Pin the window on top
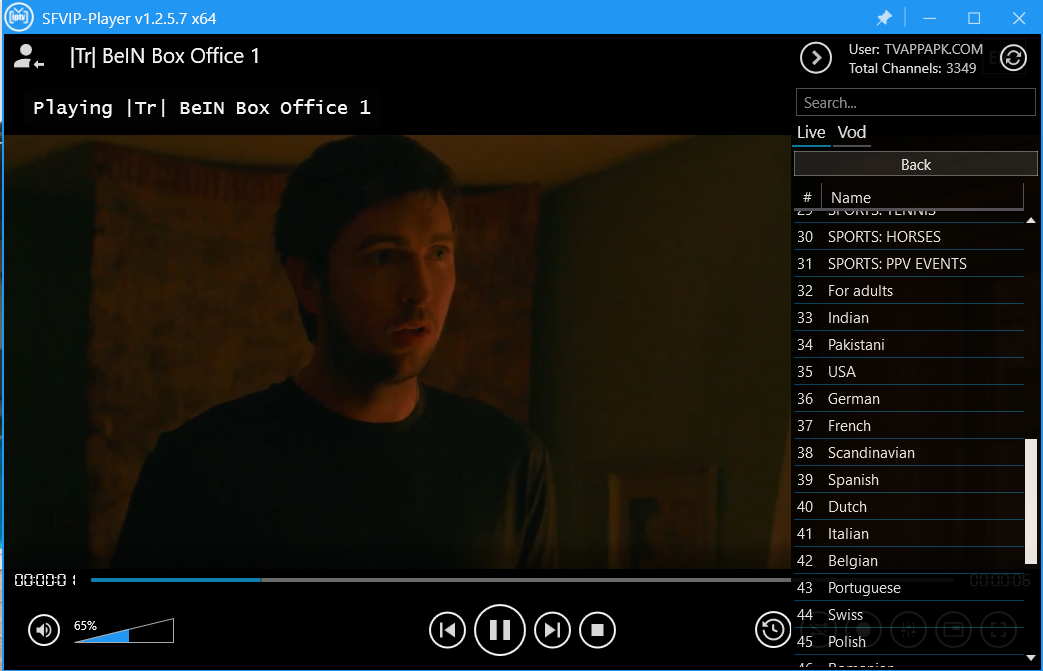 click(x=884, y=18)
